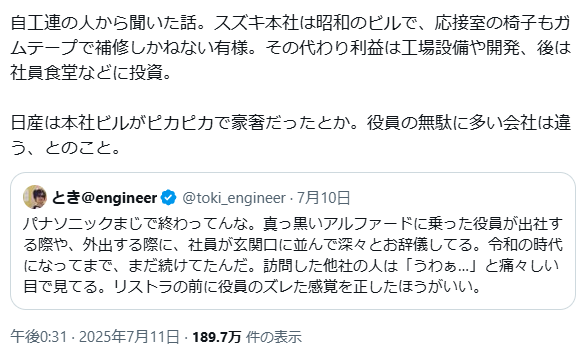Click empty space right of 7月10日 in the quote card
Screen dimensions: 586x363
pos(460,197)
